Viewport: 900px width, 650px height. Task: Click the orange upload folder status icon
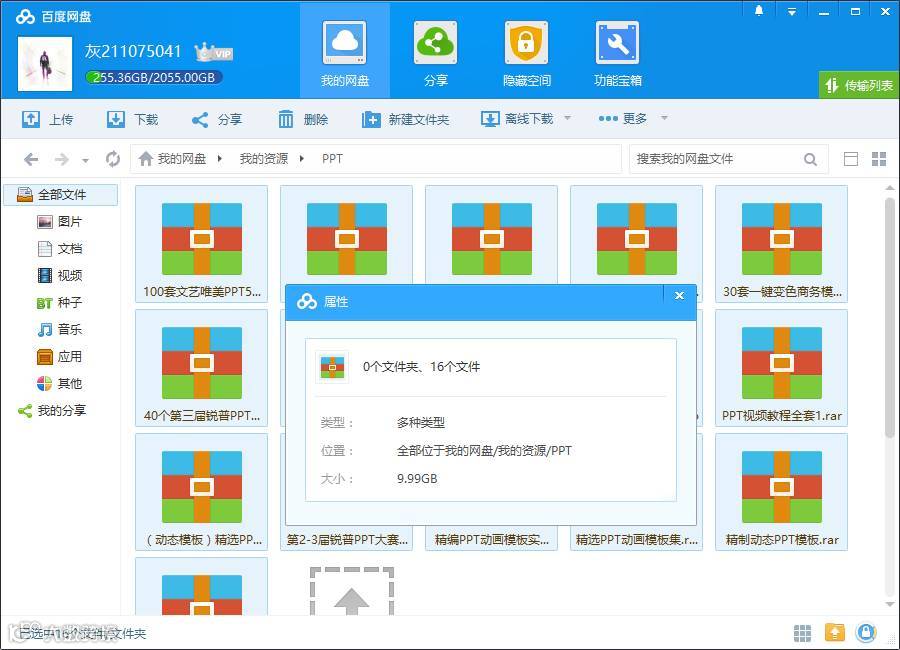tap(835, 632)
